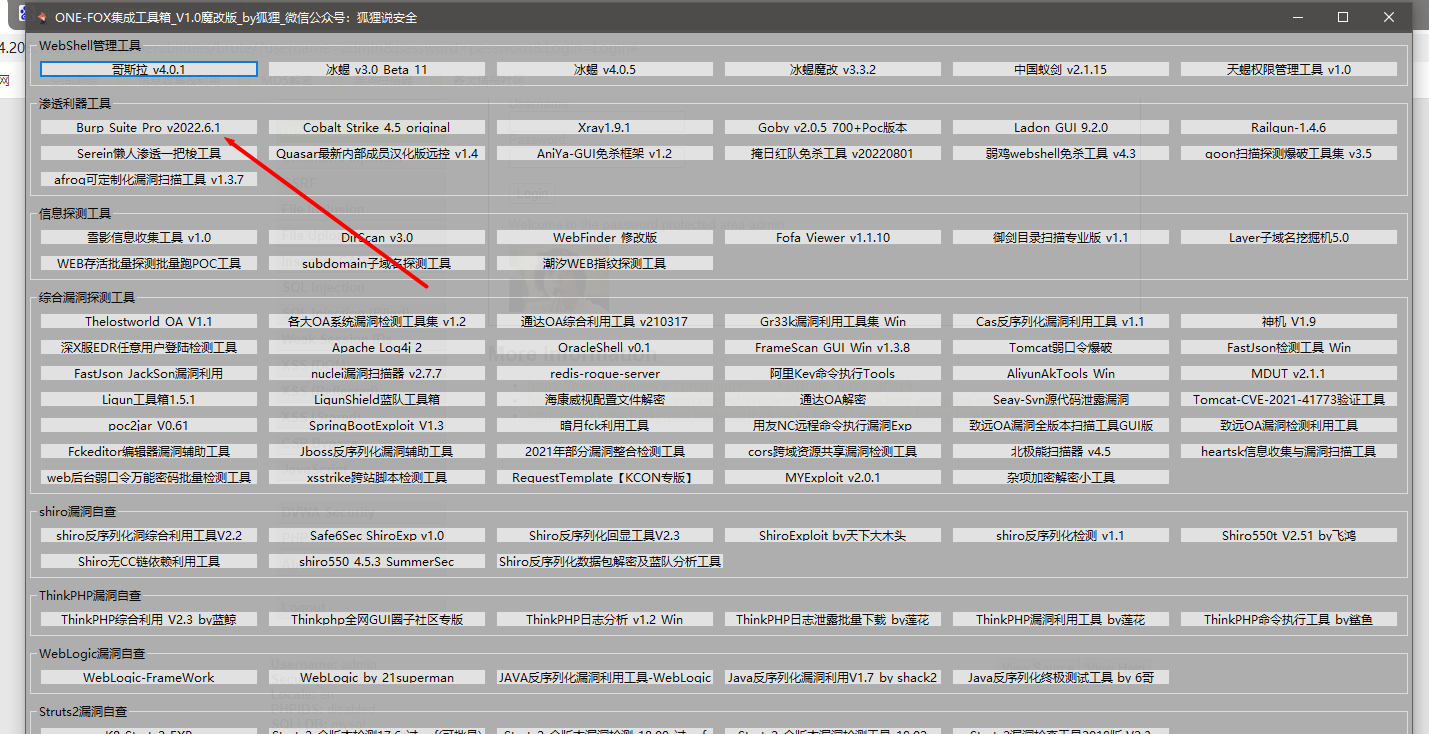This screenshot has height=734, width=1429.
Task: Launch AliyunAkTools Win
Action: pos(1061,374)
